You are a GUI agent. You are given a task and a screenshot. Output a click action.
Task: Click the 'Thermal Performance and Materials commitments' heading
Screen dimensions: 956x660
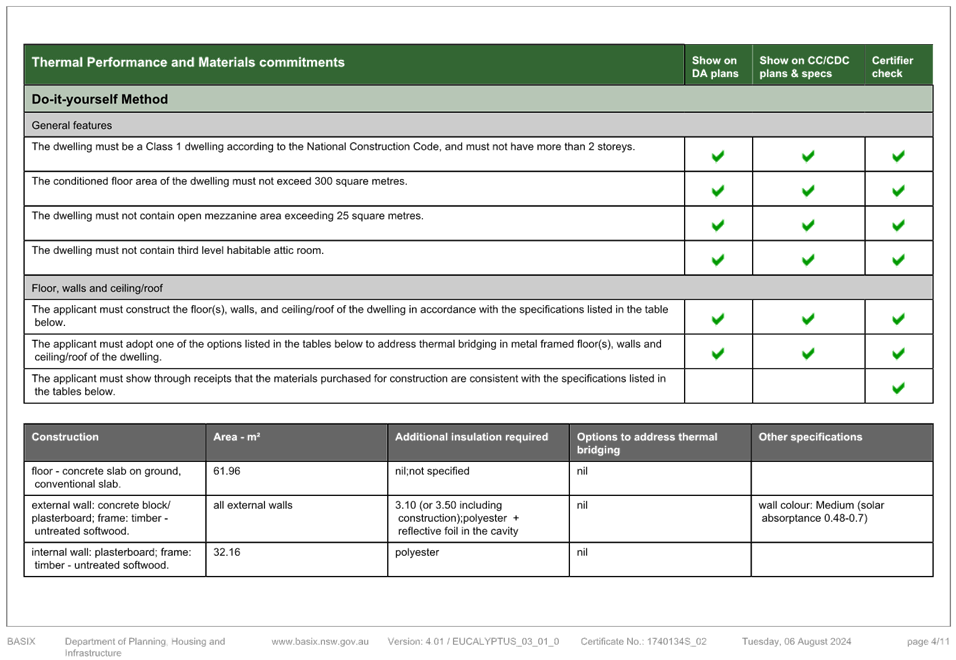188,62
